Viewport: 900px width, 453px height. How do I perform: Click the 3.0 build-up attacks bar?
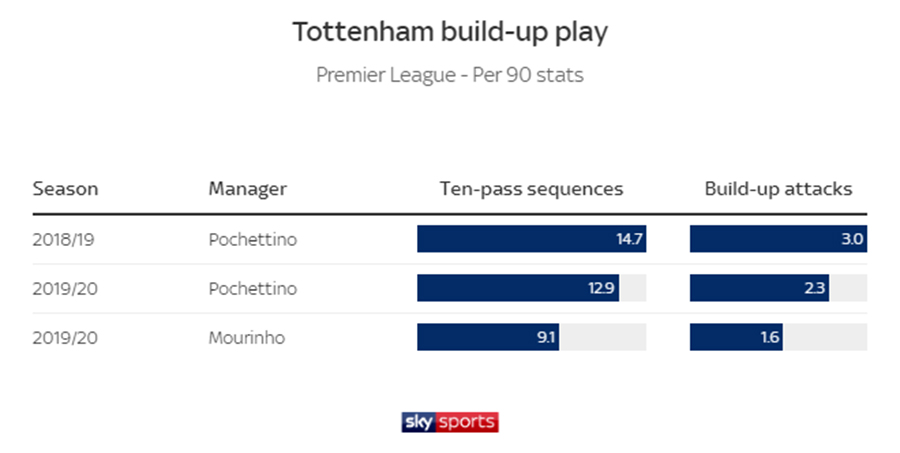(778, 239)
